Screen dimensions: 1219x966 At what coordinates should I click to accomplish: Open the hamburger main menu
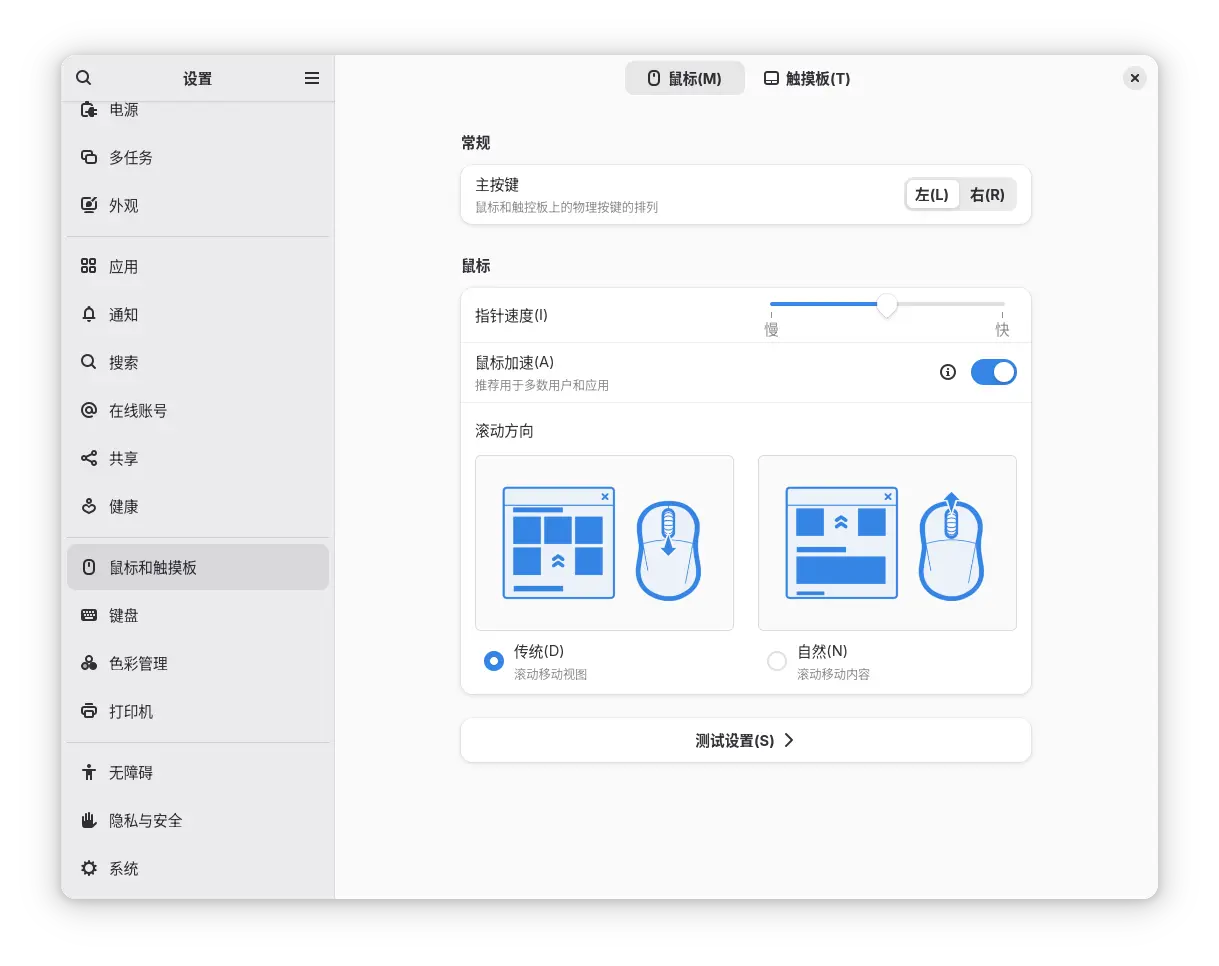[312, 78]
